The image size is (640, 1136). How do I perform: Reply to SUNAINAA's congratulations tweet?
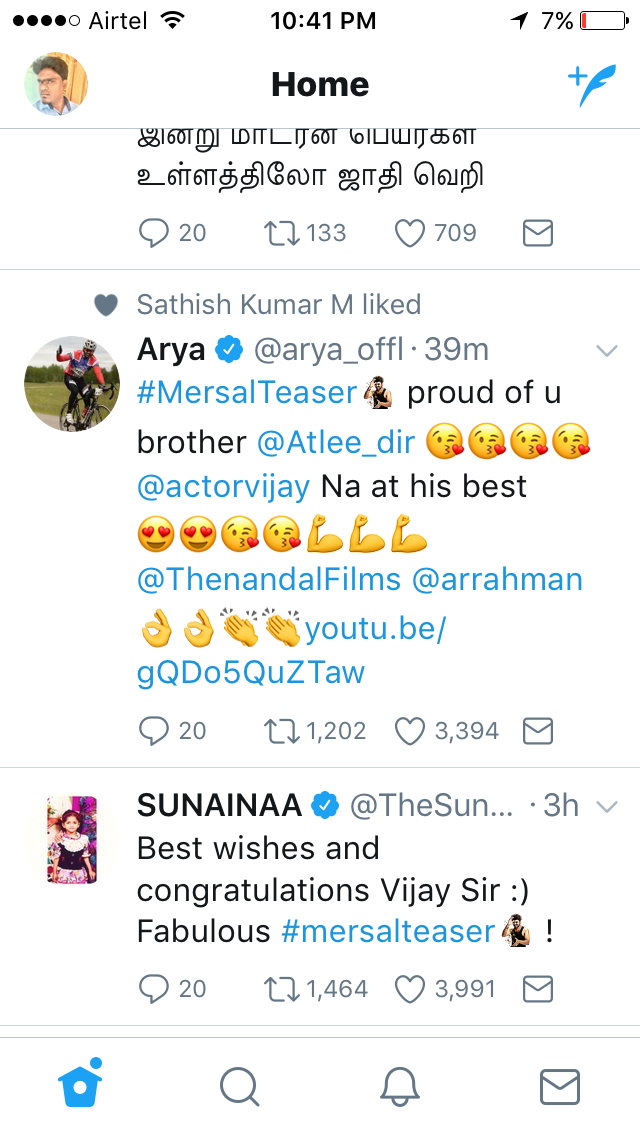(x=154, y=989)
